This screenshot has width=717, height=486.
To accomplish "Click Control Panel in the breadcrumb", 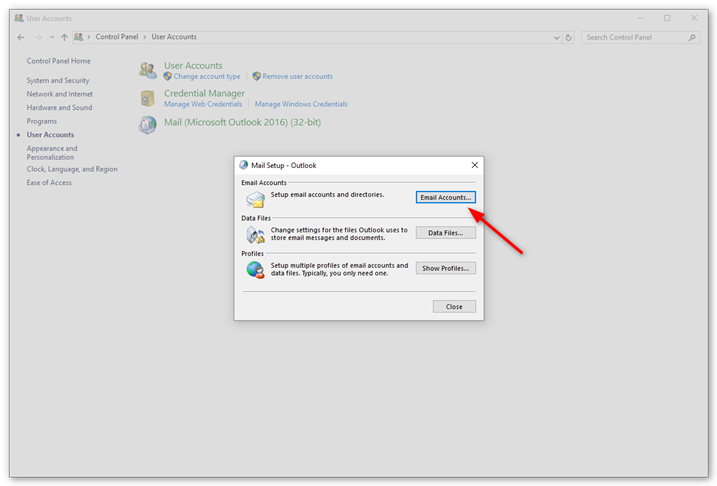I will (117, 37).
